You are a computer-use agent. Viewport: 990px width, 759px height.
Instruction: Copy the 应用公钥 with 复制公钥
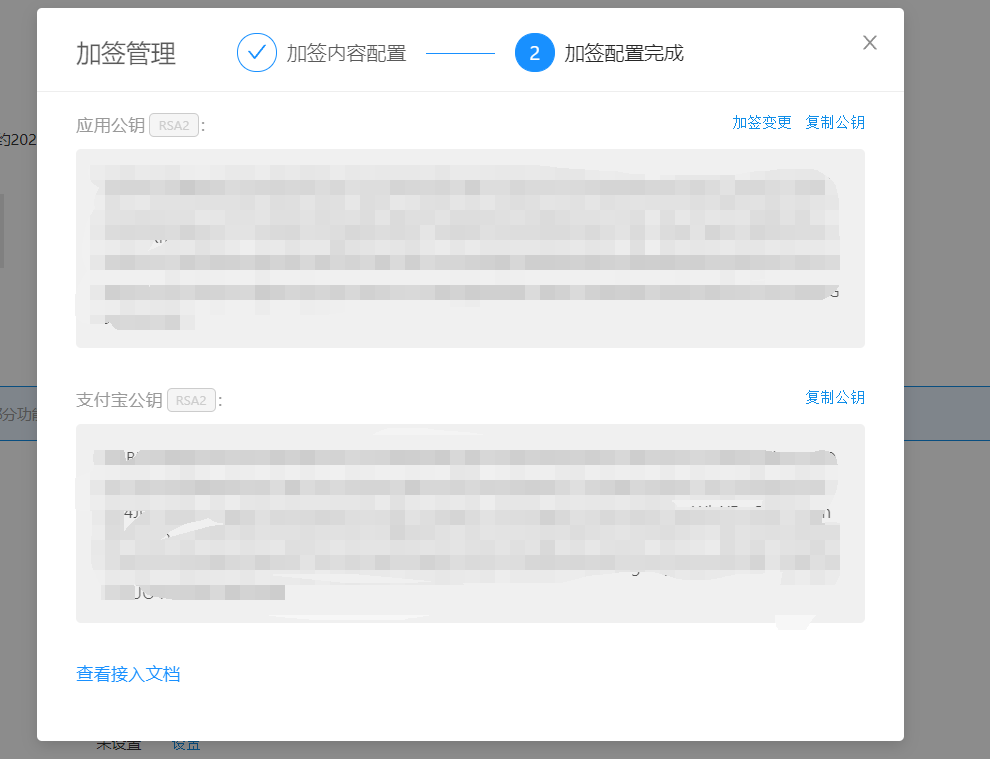835,123
